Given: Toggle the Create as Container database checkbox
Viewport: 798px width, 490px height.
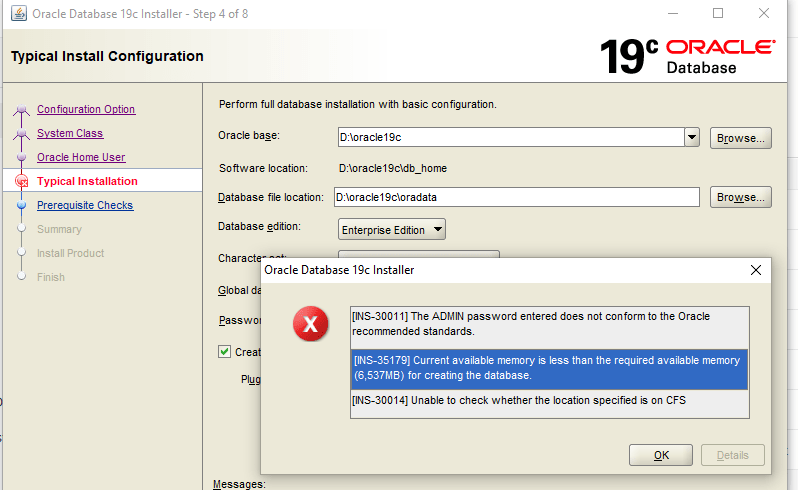Looking at the screenshot, I should point(225,352).
